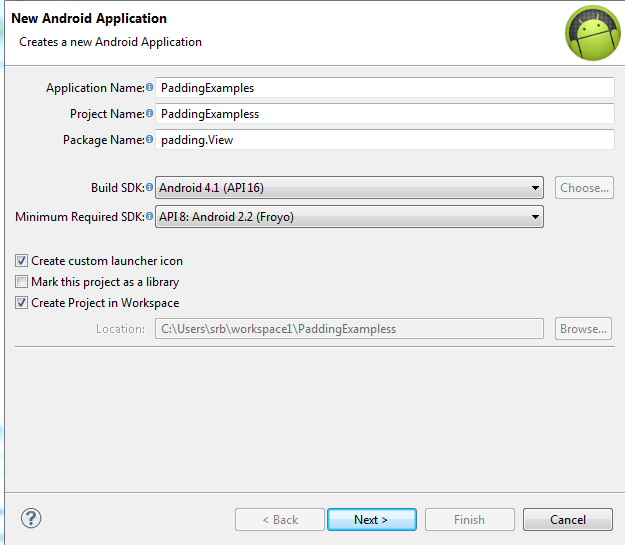625x545 pixels.
Task: Click the Location path field
Action: [349, 329]
